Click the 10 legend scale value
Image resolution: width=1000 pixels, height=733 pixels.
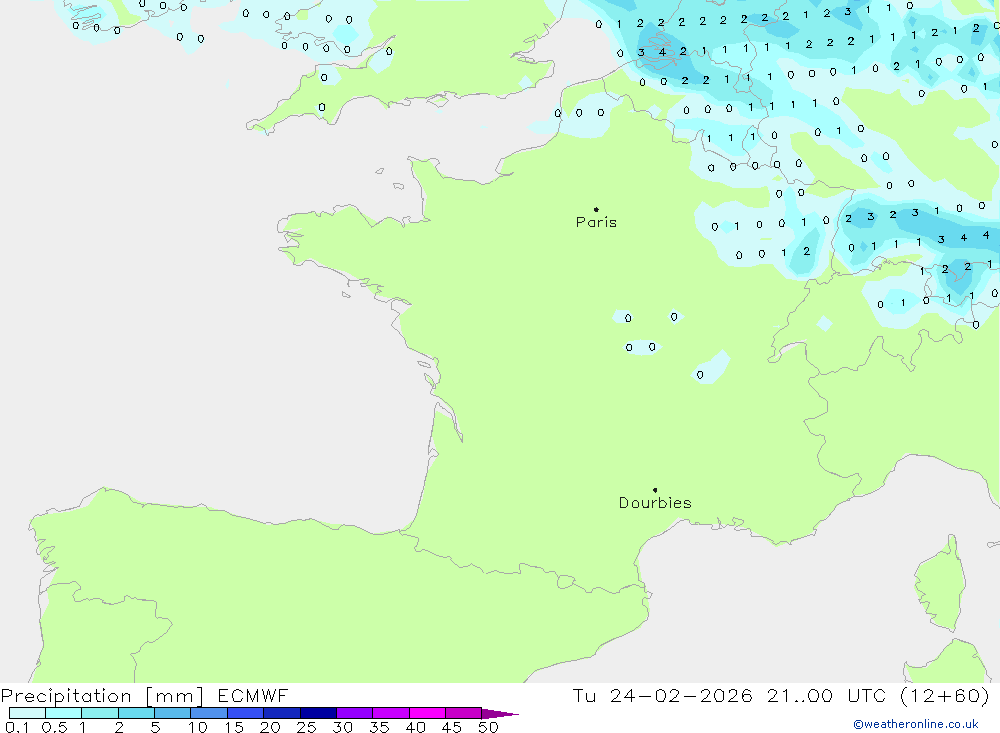coord(197,727)
